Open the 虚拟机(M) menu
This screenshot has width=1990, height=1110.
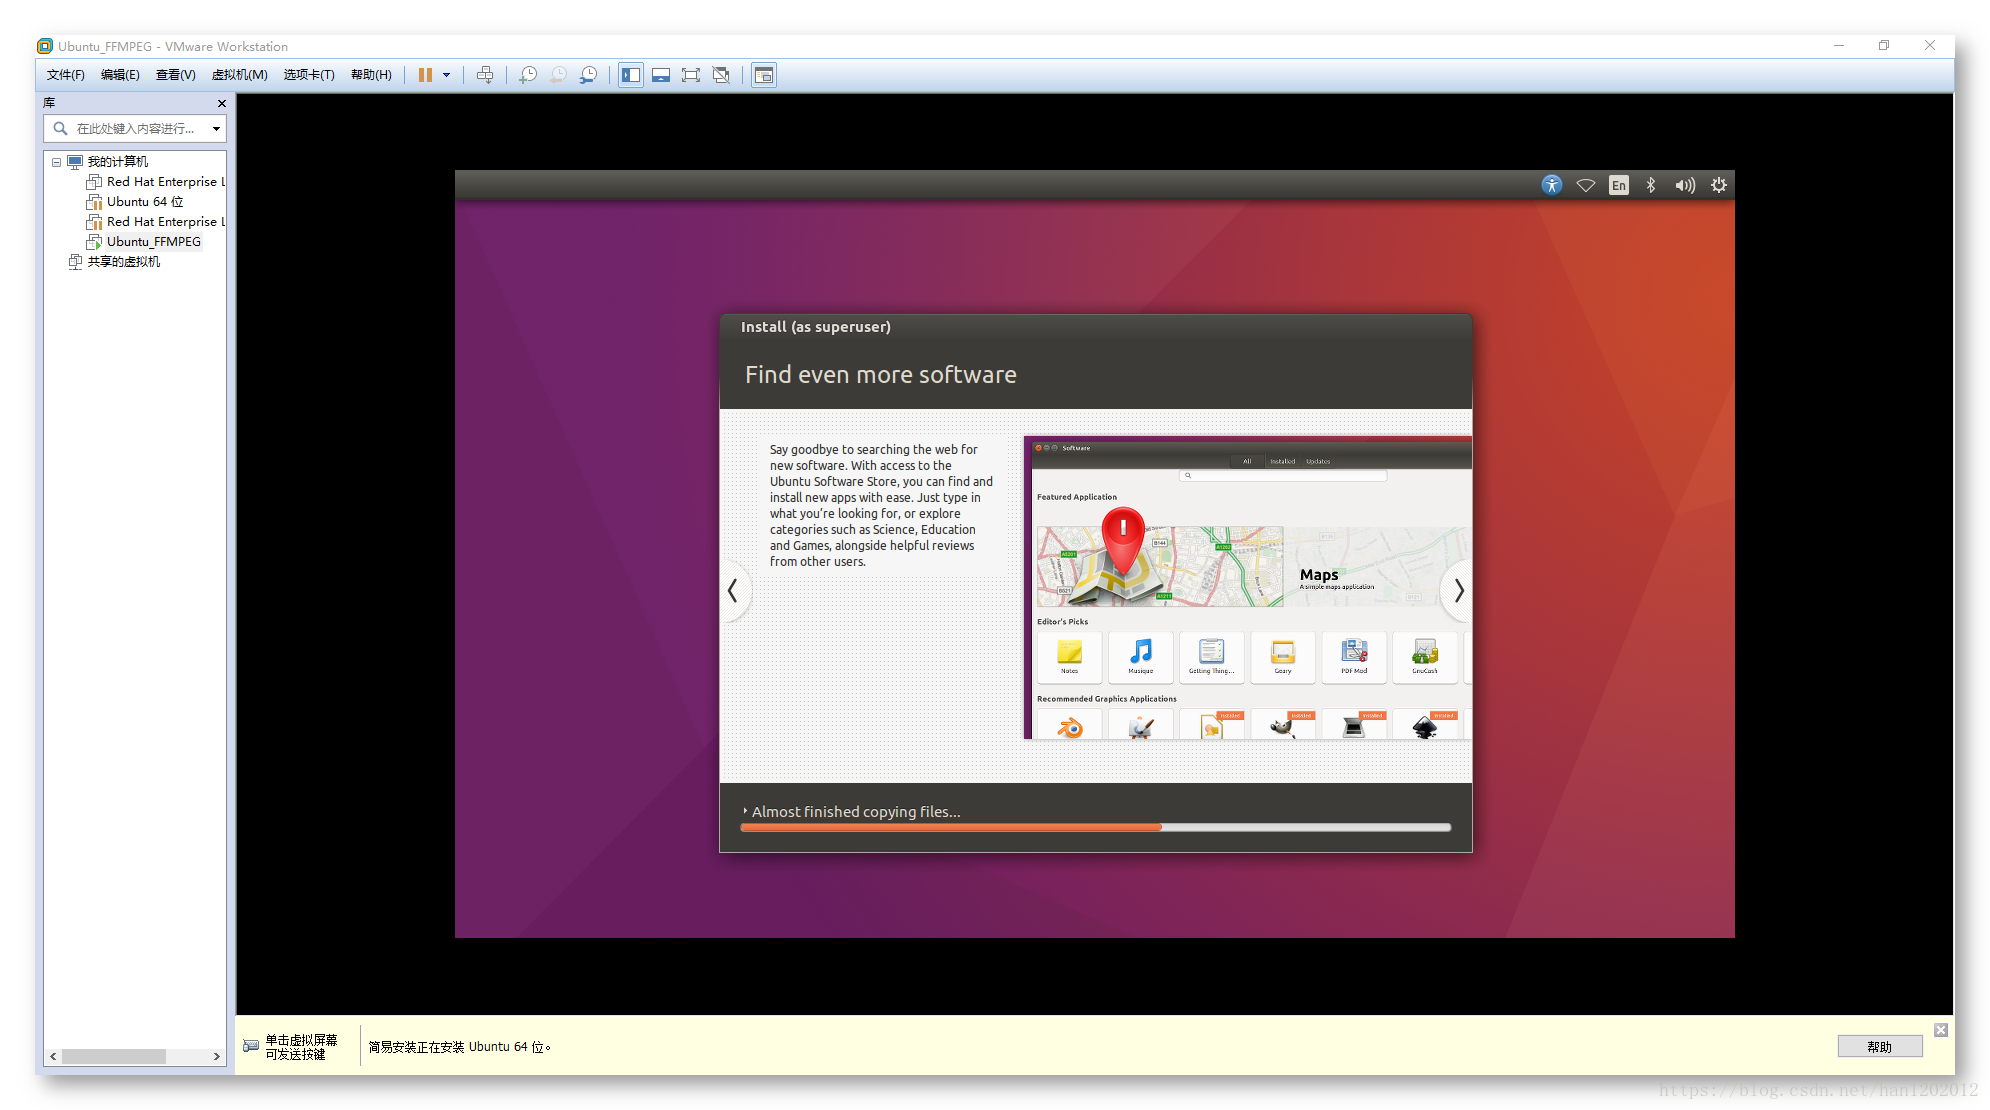(x=239, y=75)
